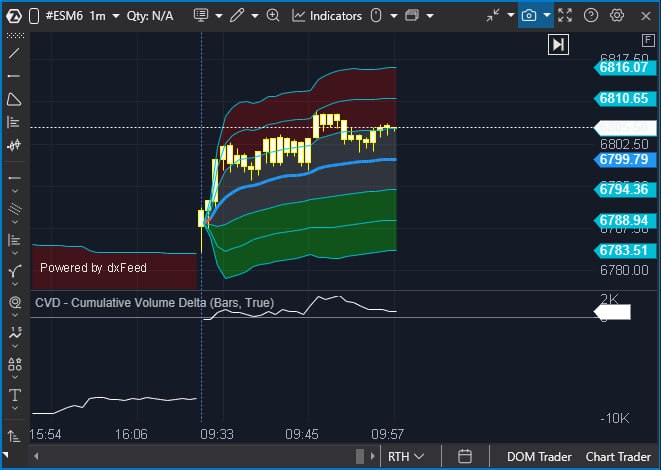Image resolution: width=661 pixels, height=470 pixels.
Task: Open chart settings gear icon
Action: tap(617, 16)
